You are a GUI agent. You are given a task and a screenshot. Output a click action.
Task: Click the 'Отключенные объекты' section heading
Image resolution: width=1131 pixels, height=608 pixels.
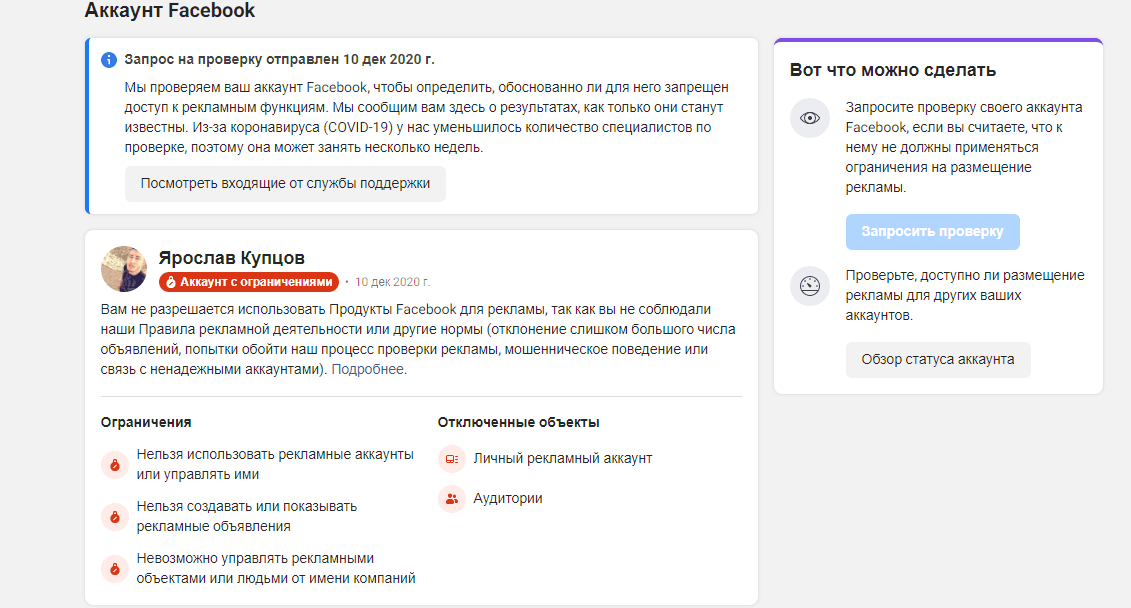click(x=519, y=423)
